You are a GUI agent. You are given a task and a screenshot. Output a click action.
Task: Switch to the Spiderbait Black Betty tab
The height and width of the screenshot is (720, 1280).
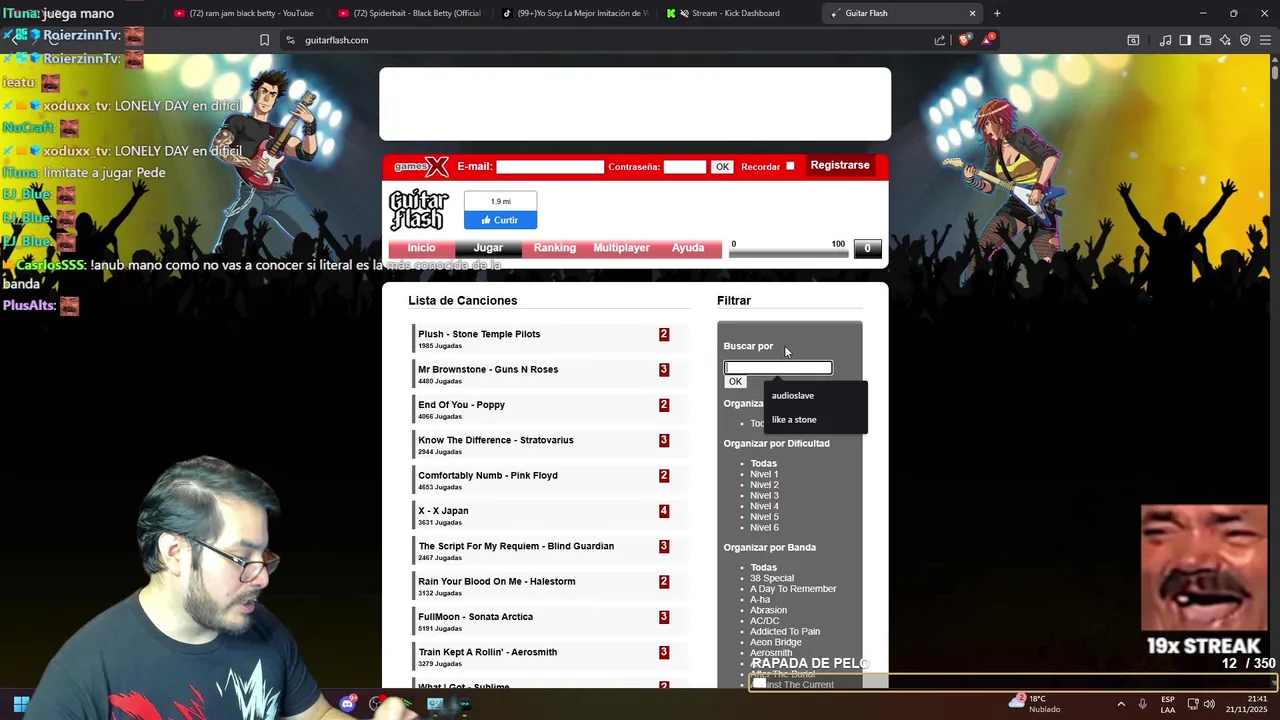coord(409,13)
